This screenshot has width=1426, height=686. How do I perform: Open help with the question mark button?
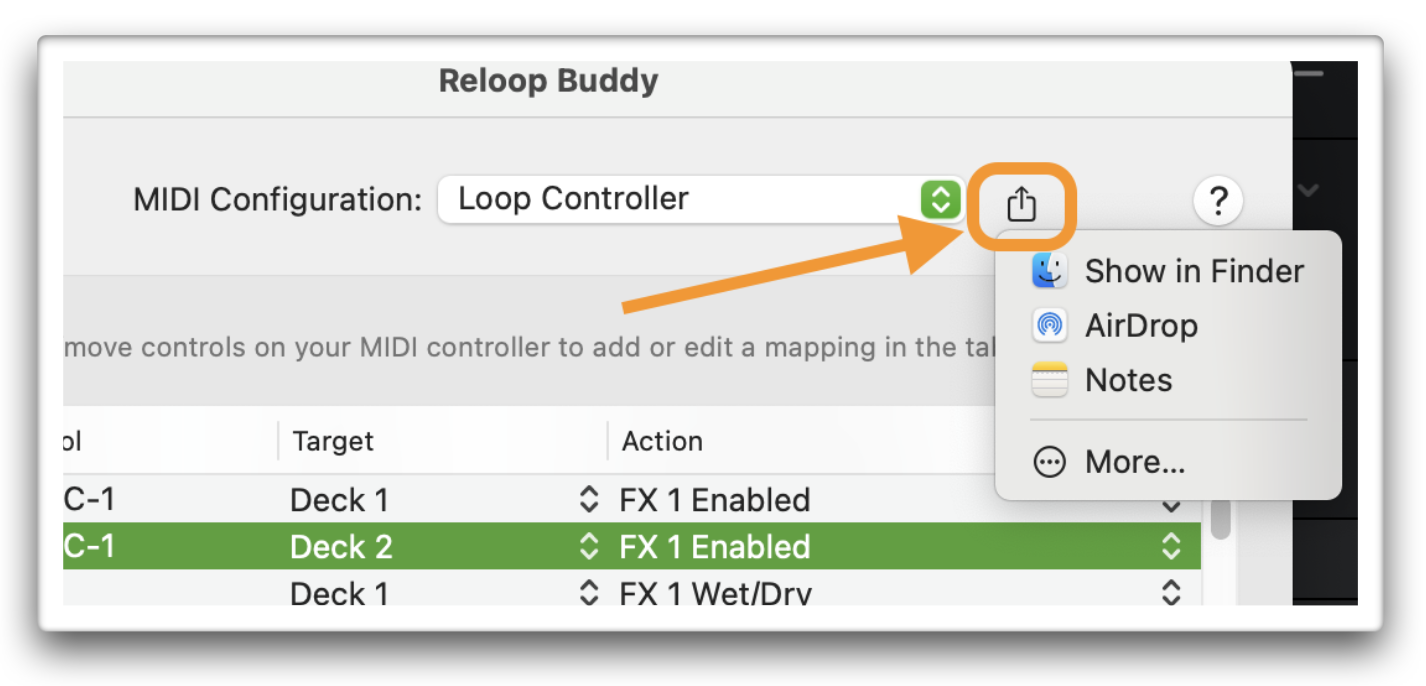click(1218, 202)
